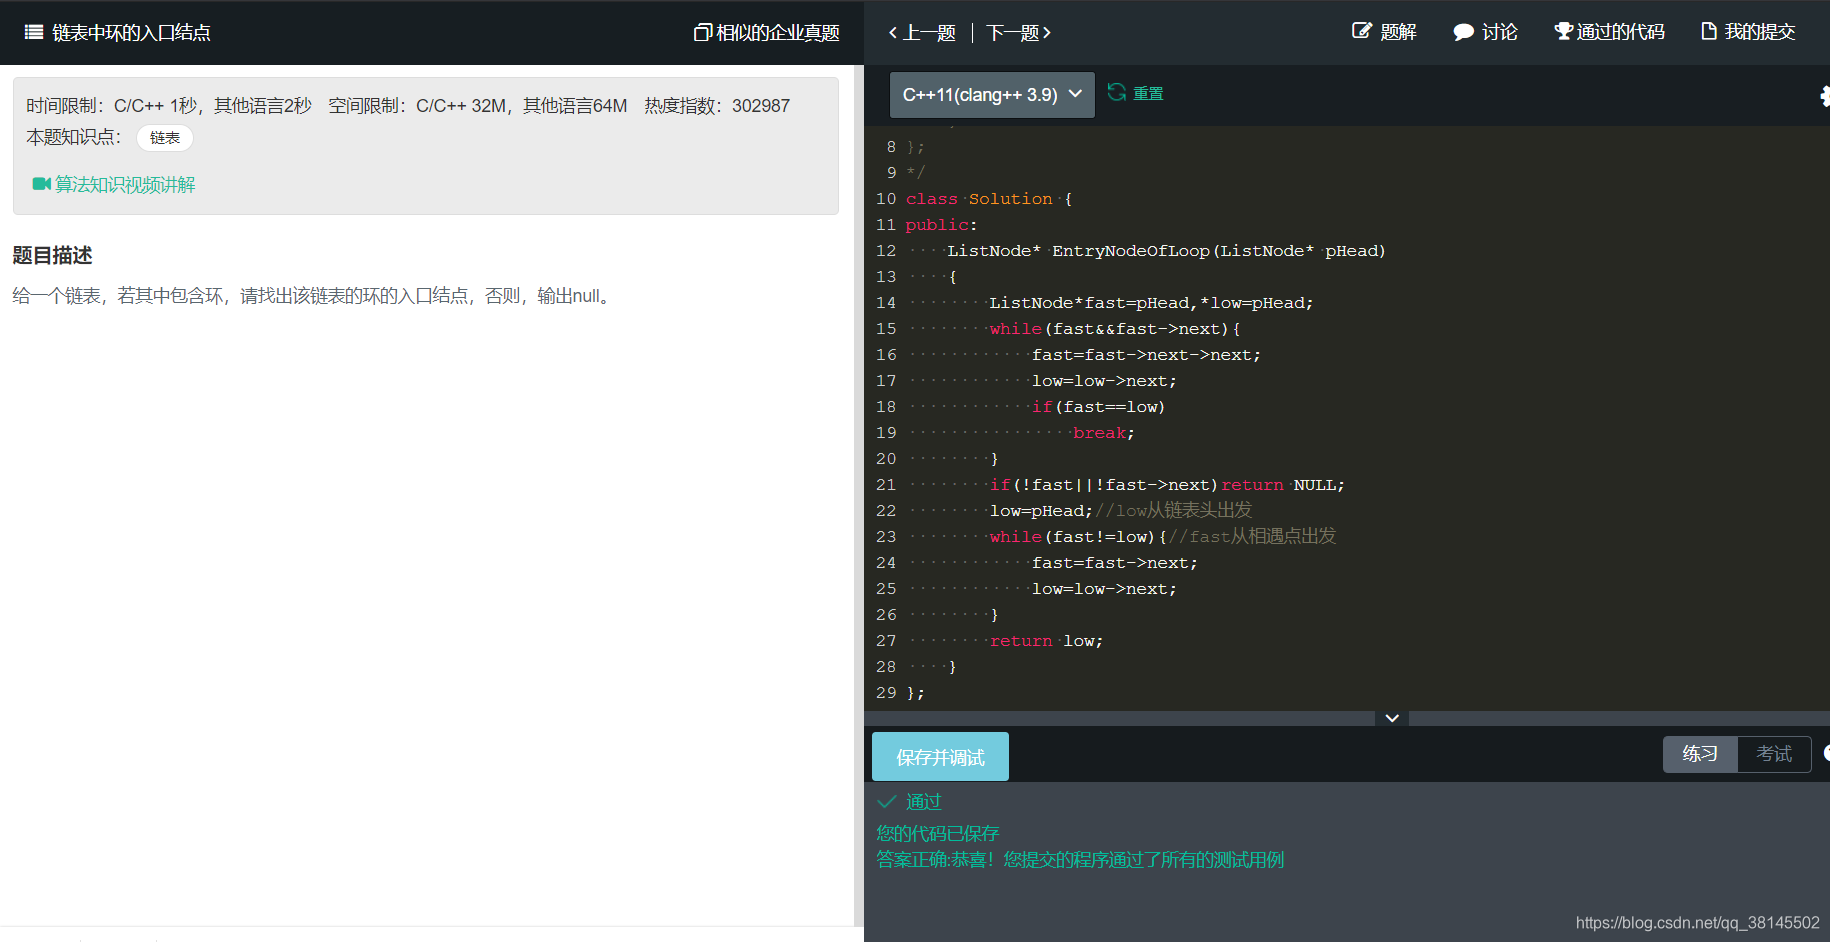Go to previous question 上一题
The image size is (1830, 942).
[922, 33]
